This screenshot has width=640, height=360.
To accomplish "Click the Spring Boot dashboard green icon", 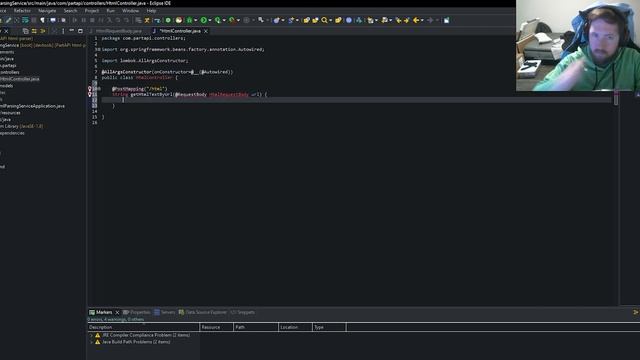I will click(168, 20).
